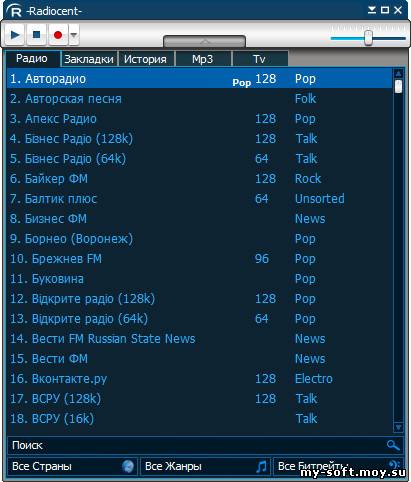Screen dimensions: 411x482
Task: Stop playback with the square button
Action: point(36,34)
